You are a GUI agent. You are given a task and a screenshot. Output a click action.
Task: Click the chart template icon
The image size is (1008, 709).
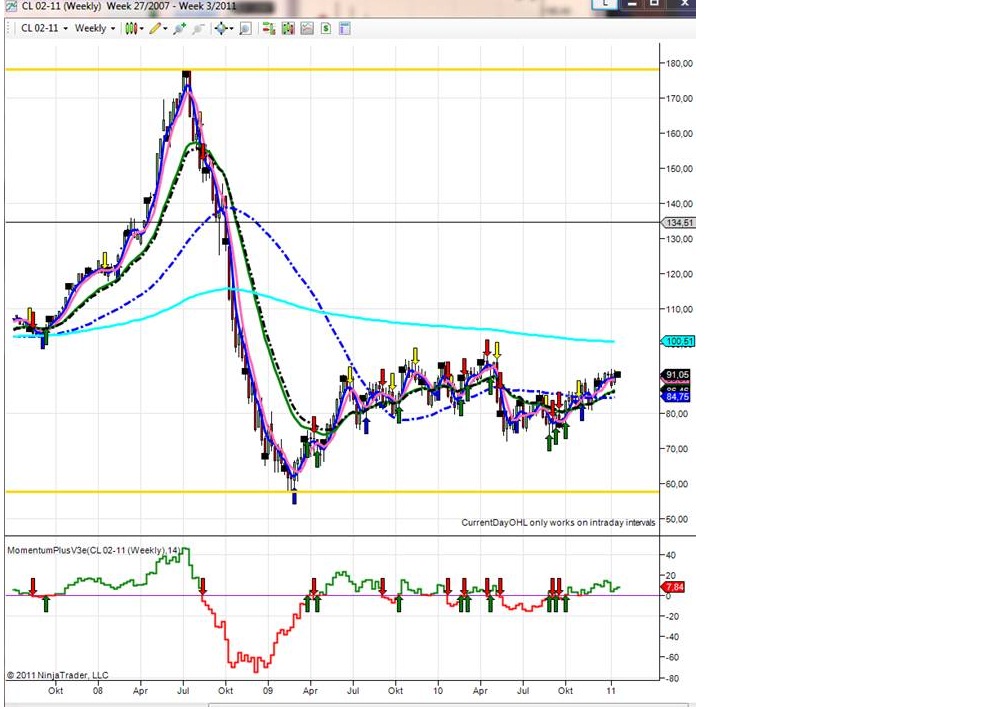(x=345, y=28)
